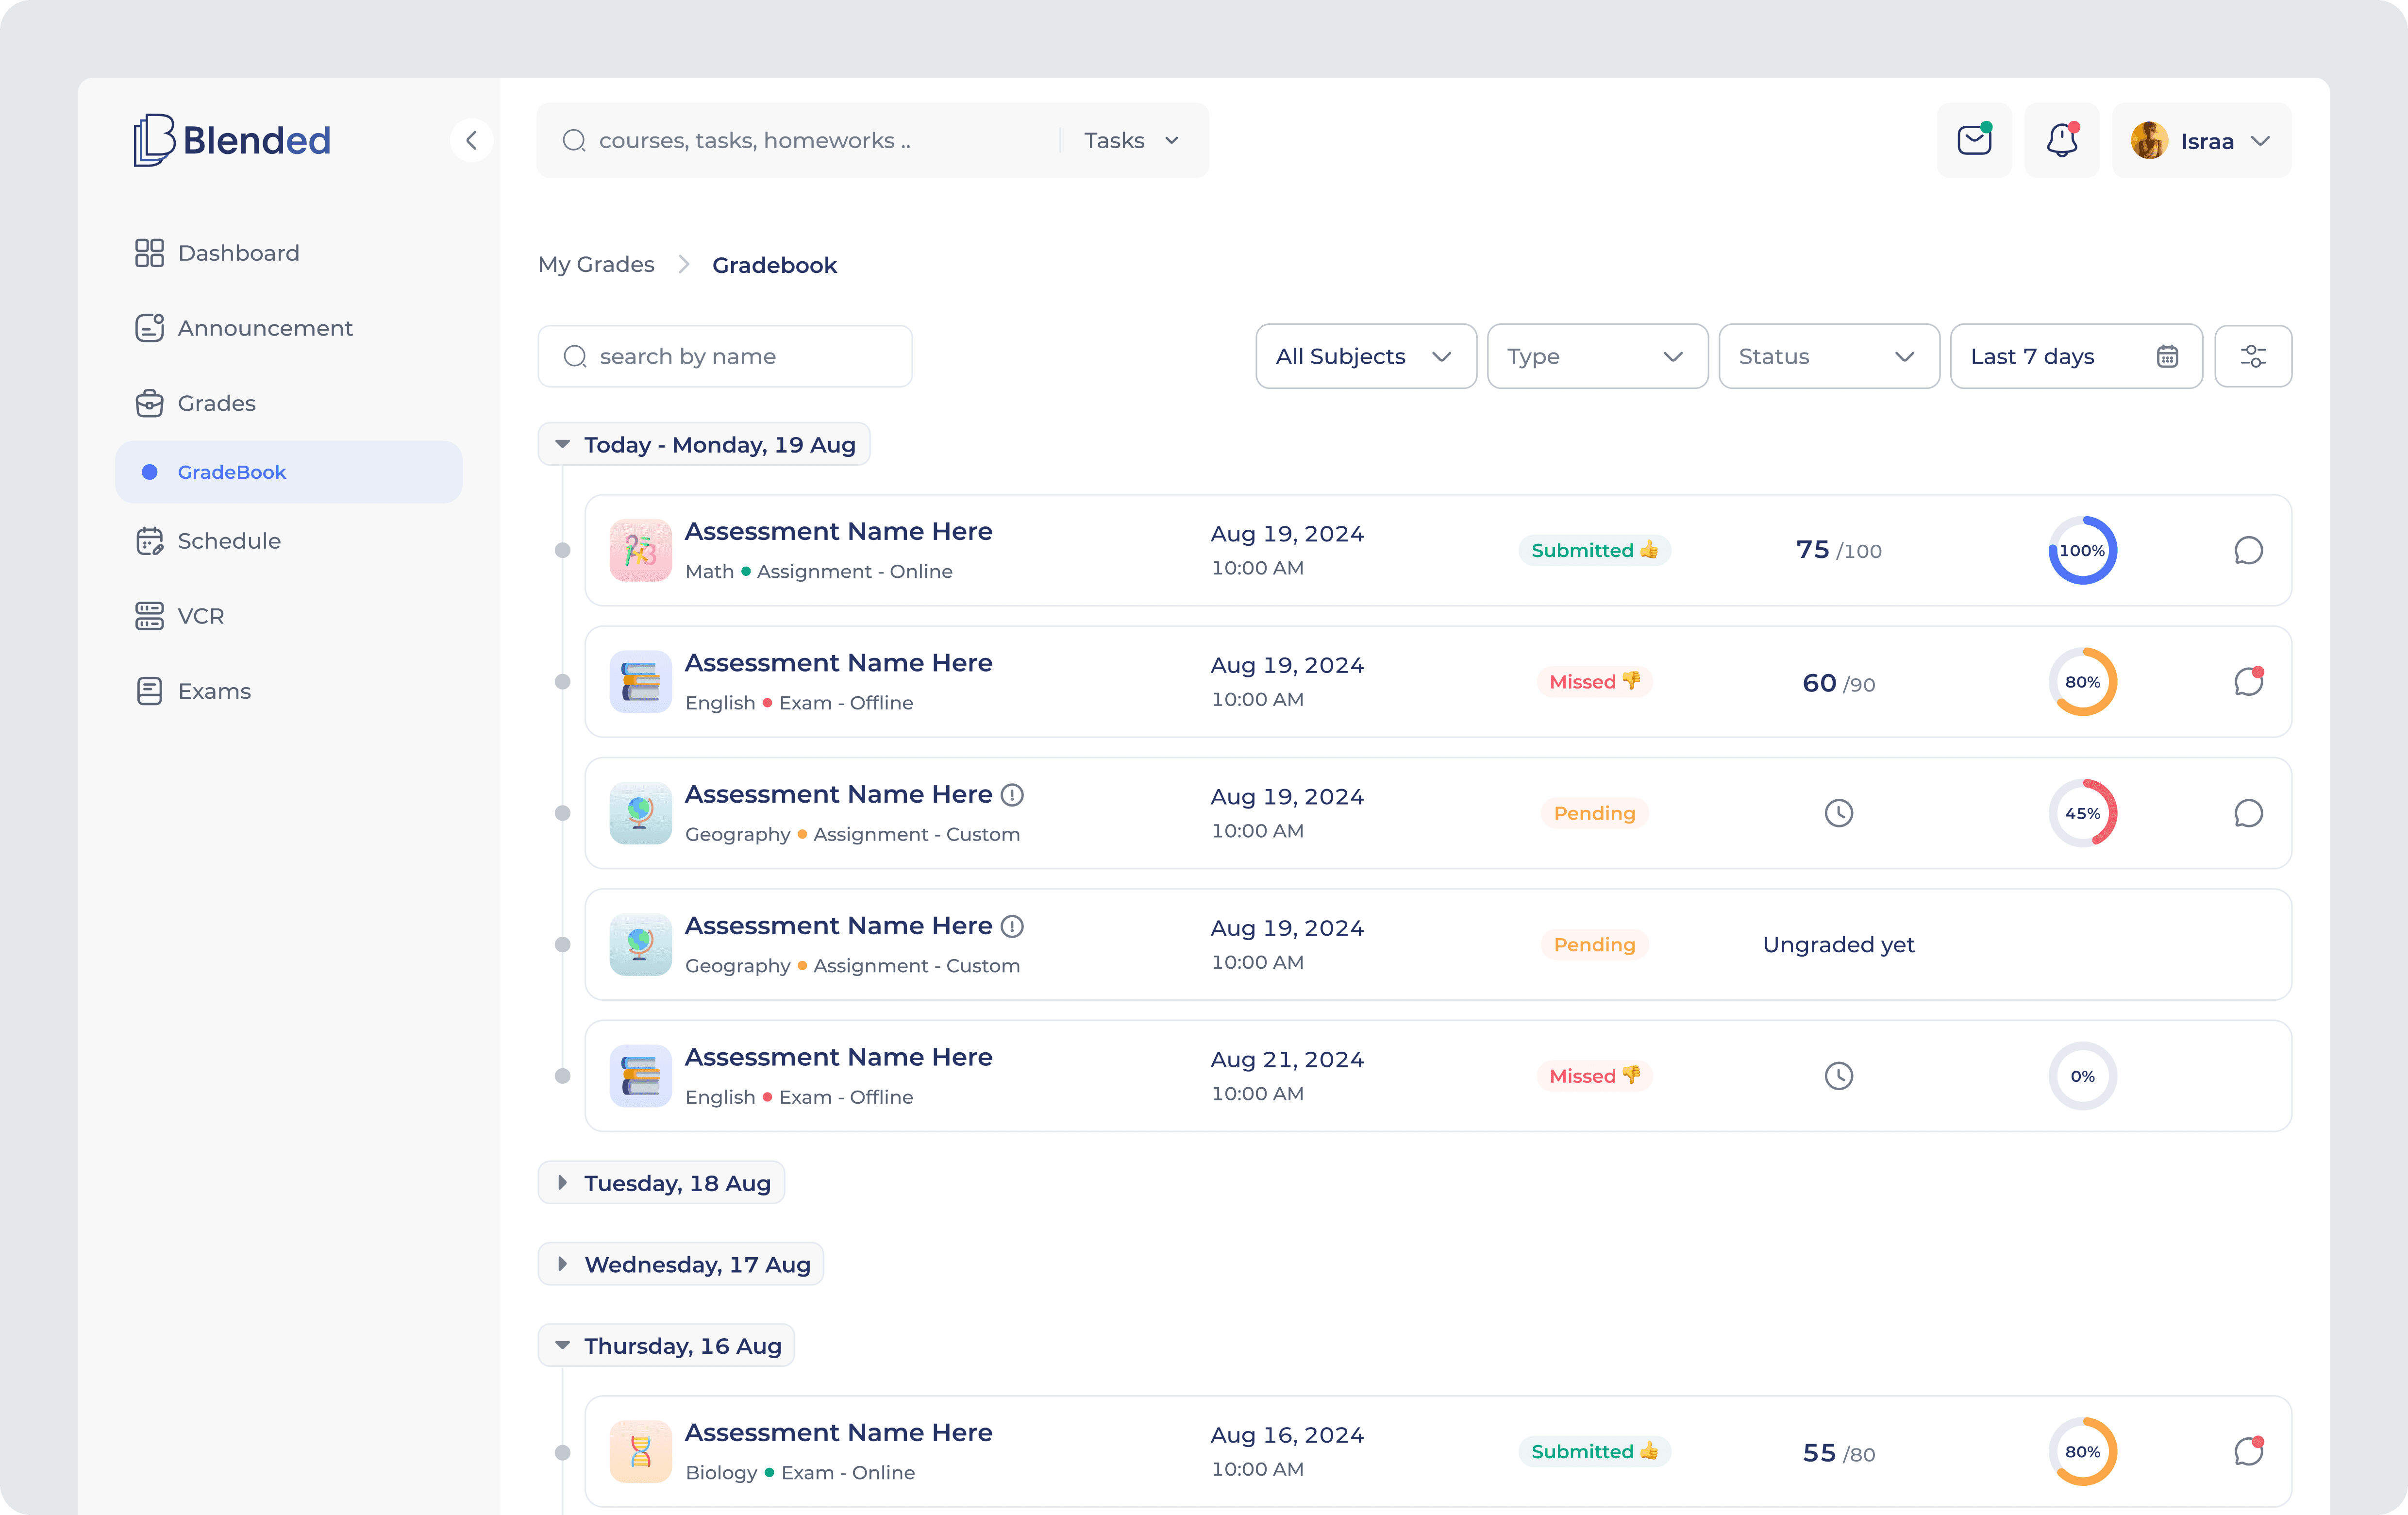Image resolution: width=2408 pixels, height=1515 pixels.
Task: Navigate to My Grades via breadcrumb
Action: click(595, 264)
